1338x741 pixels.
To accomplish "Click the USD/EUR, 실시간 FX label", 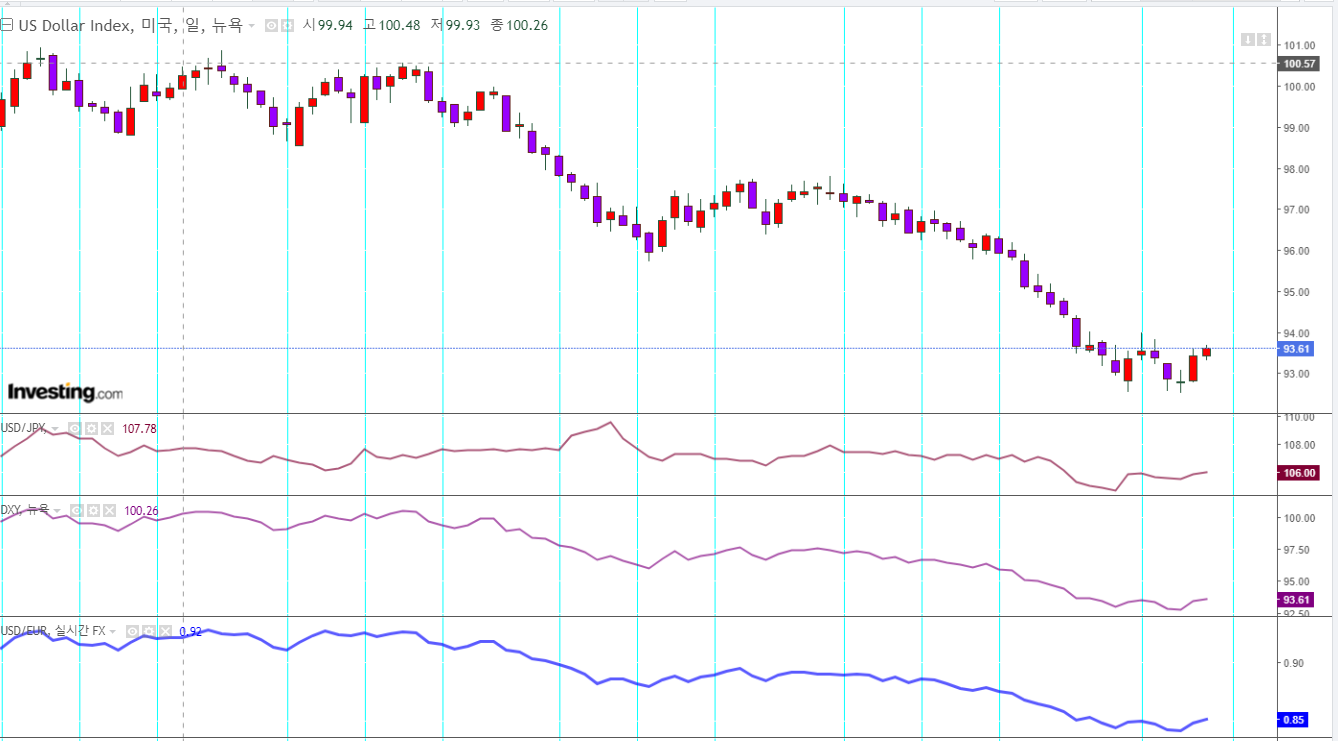I will point(52,631).
